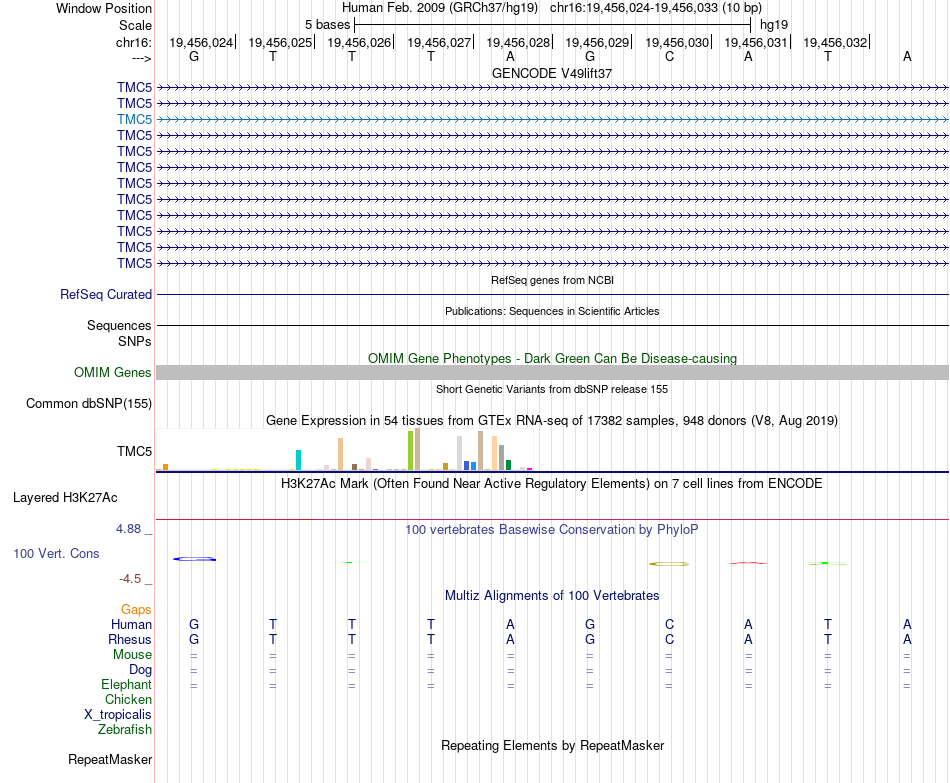Open the Layered H3K27Ac track label
Screen dimensions: 950x783
[65, 498]
